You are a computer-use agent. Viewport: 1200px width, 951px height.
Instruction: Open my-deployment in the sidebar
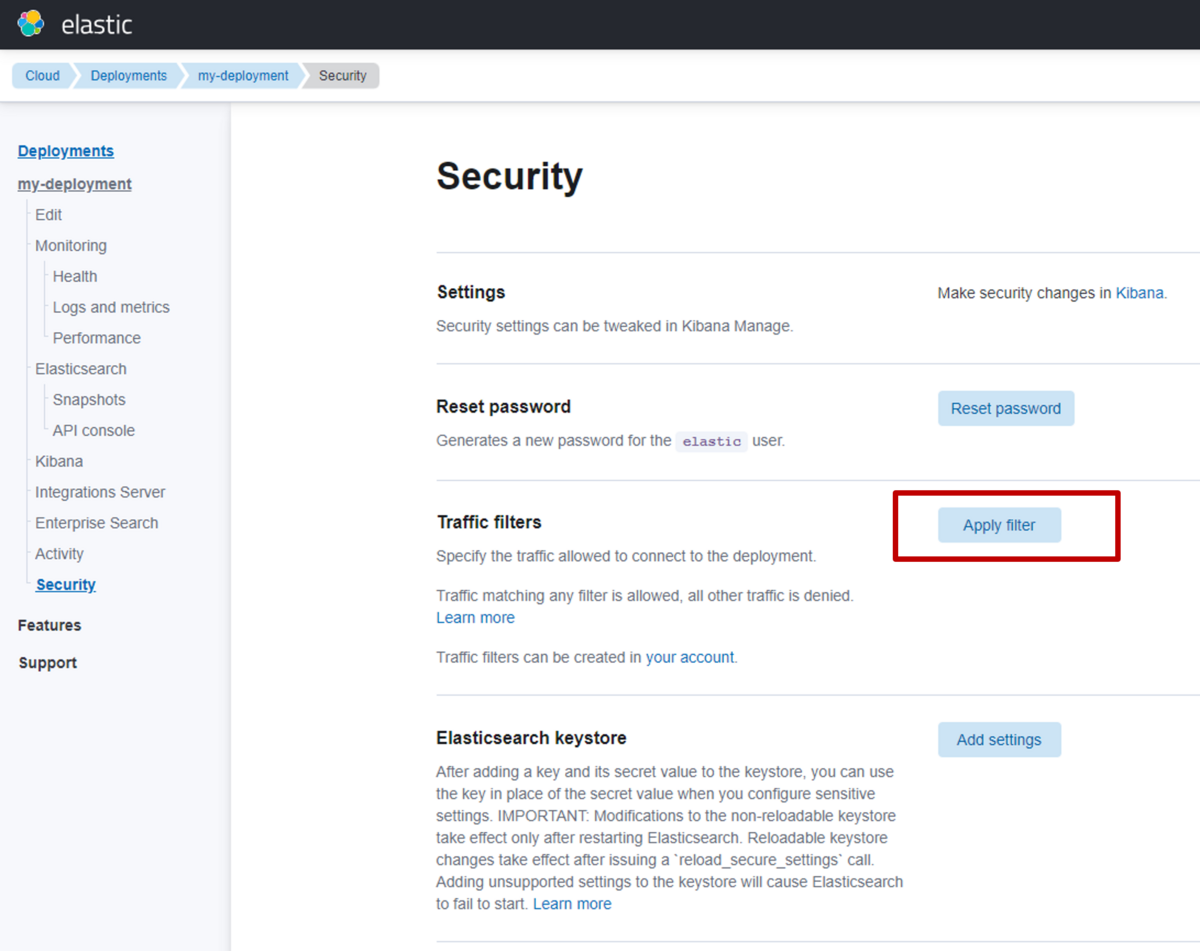click(x=75, y=184)
